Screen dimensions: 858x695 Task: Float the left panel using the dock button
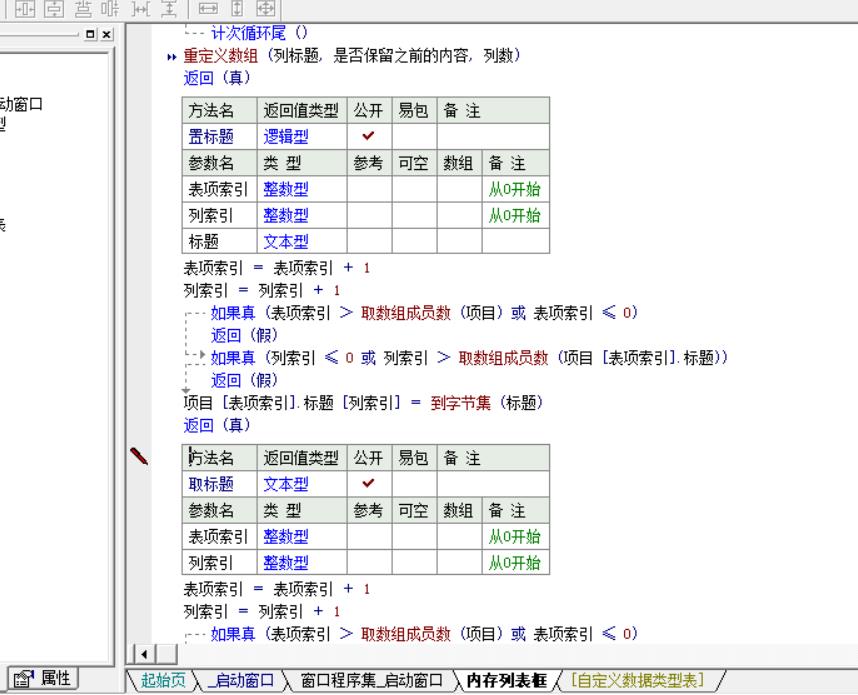[x=92, y=34]
